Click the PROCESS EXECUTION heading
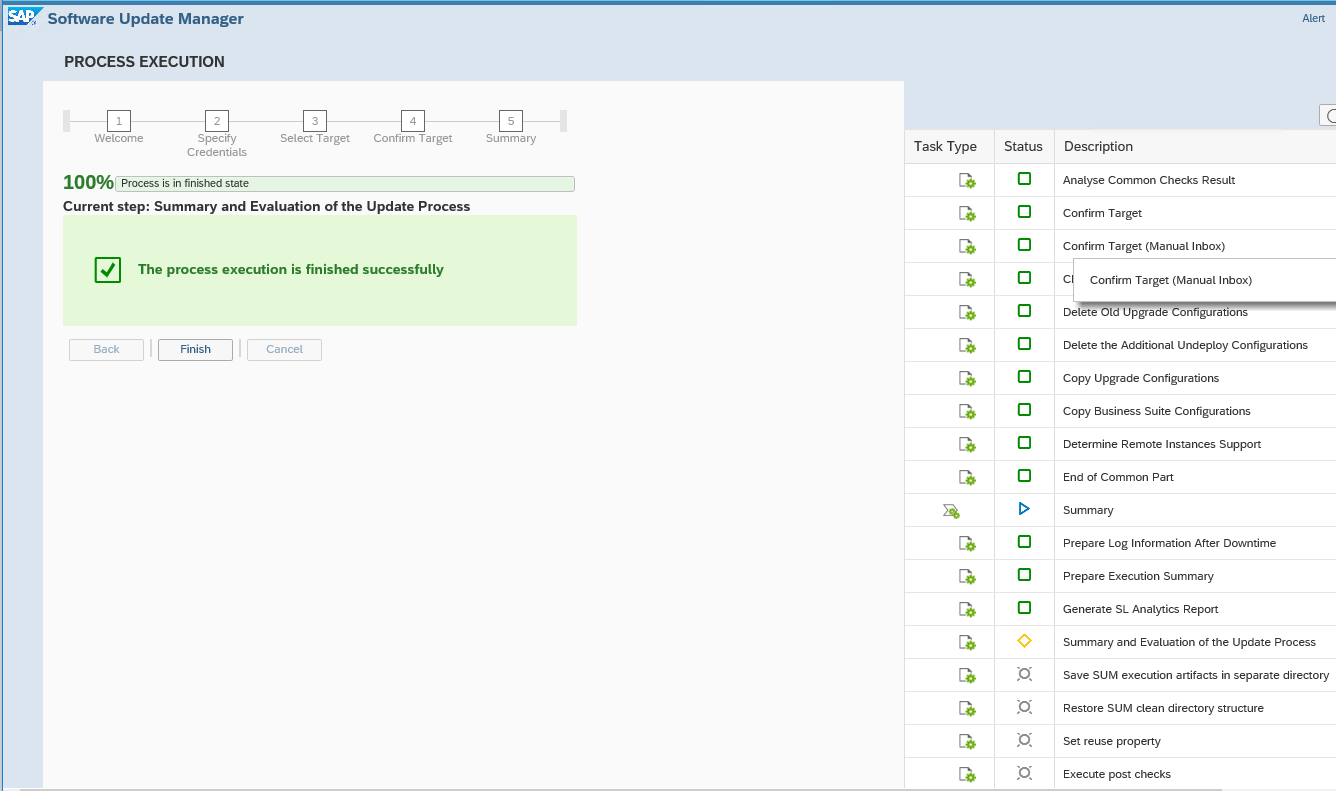 click(144, 62)
